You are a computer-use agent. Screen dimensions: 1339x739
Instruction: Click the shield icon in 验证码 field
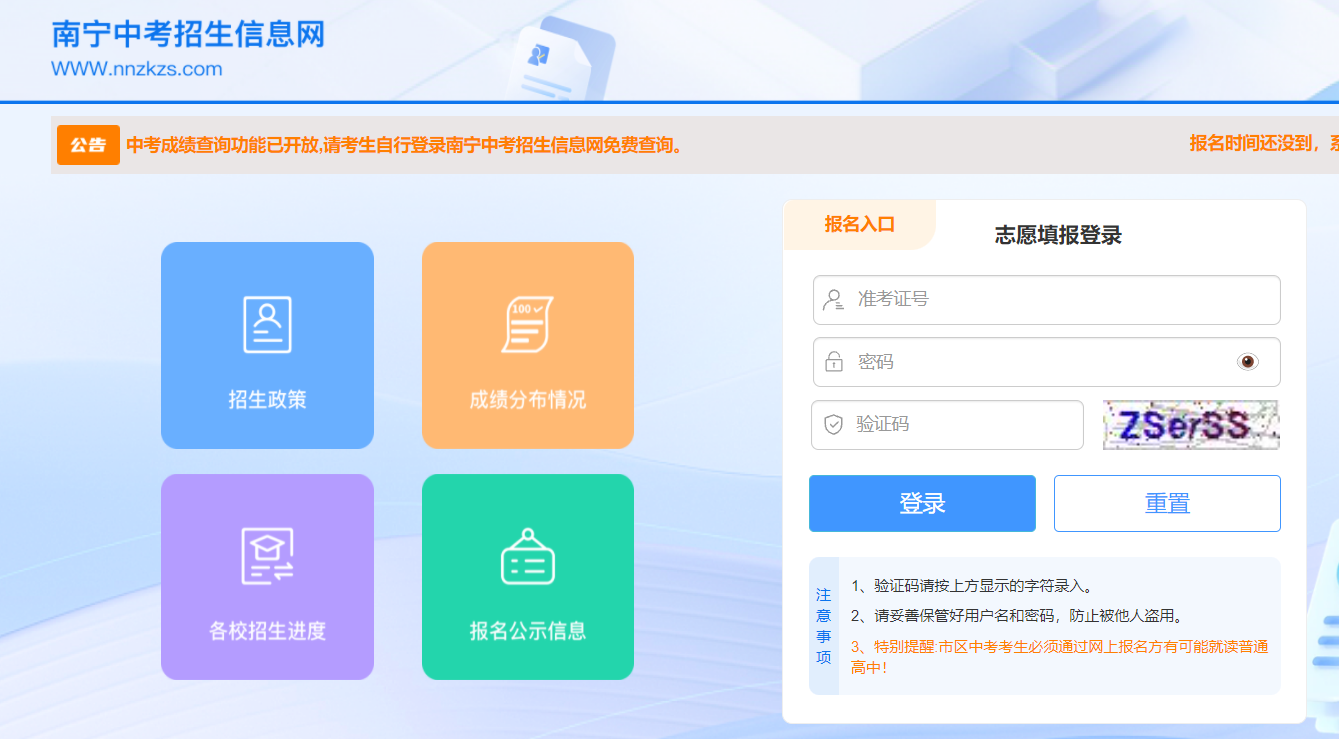833,425
